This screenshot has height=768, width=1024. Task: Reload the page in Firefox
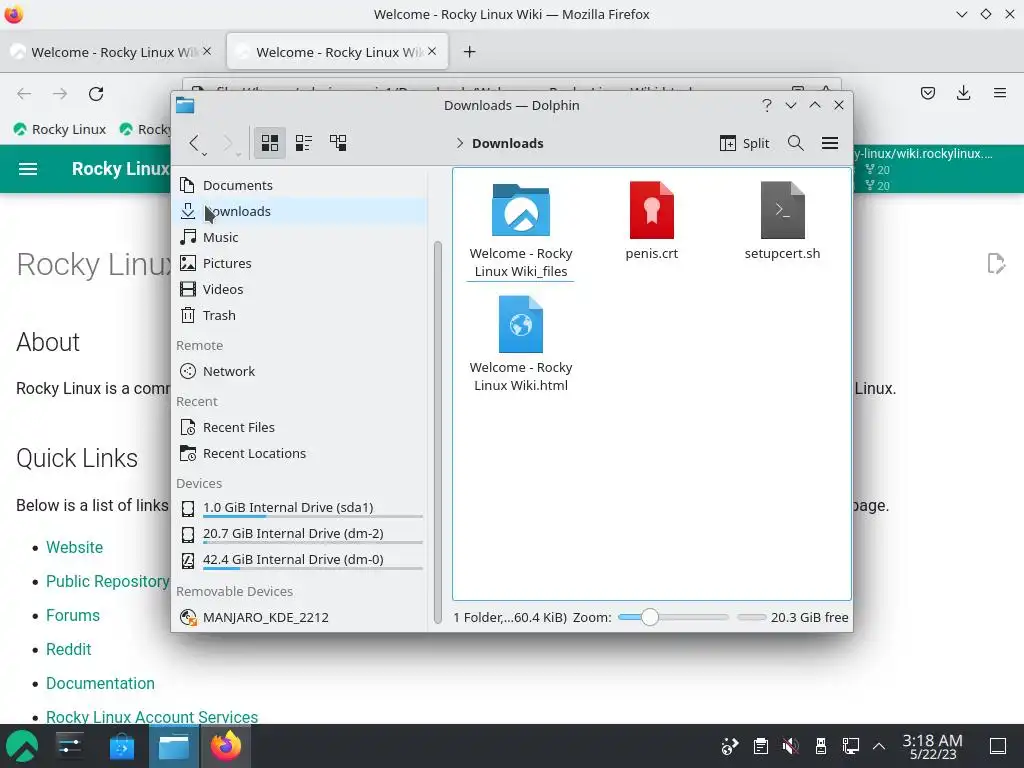tap(96, 93)
